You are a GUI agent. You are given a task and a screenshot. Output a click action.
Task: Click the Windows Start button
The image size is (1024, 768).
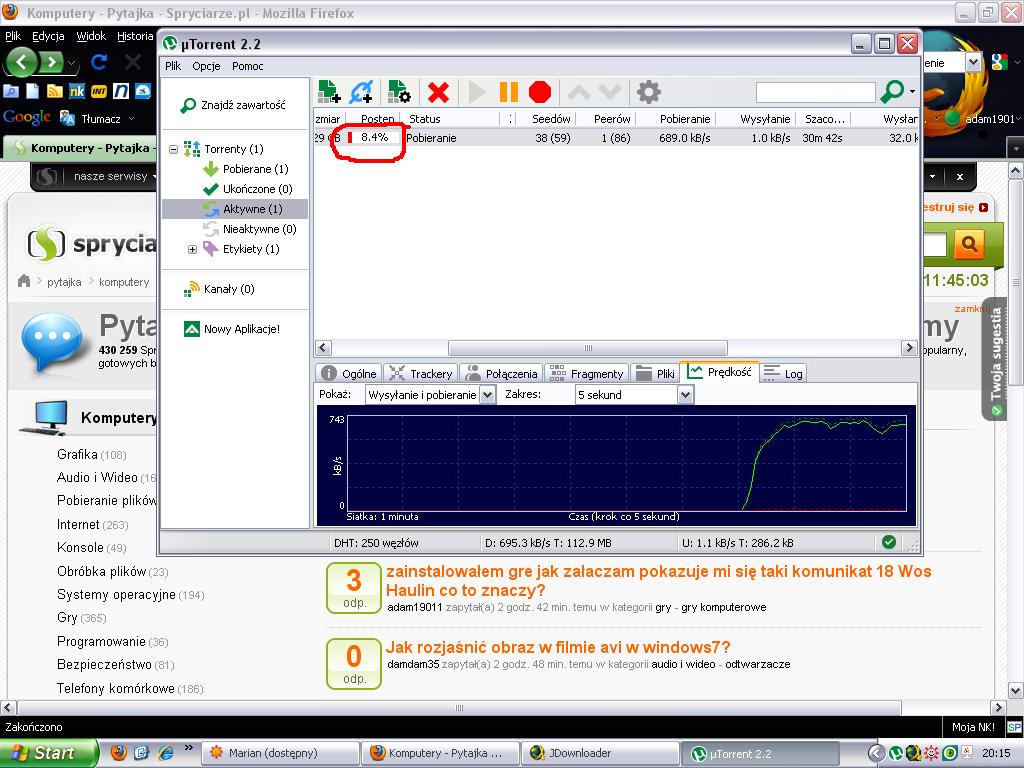(x=48, y=753)
